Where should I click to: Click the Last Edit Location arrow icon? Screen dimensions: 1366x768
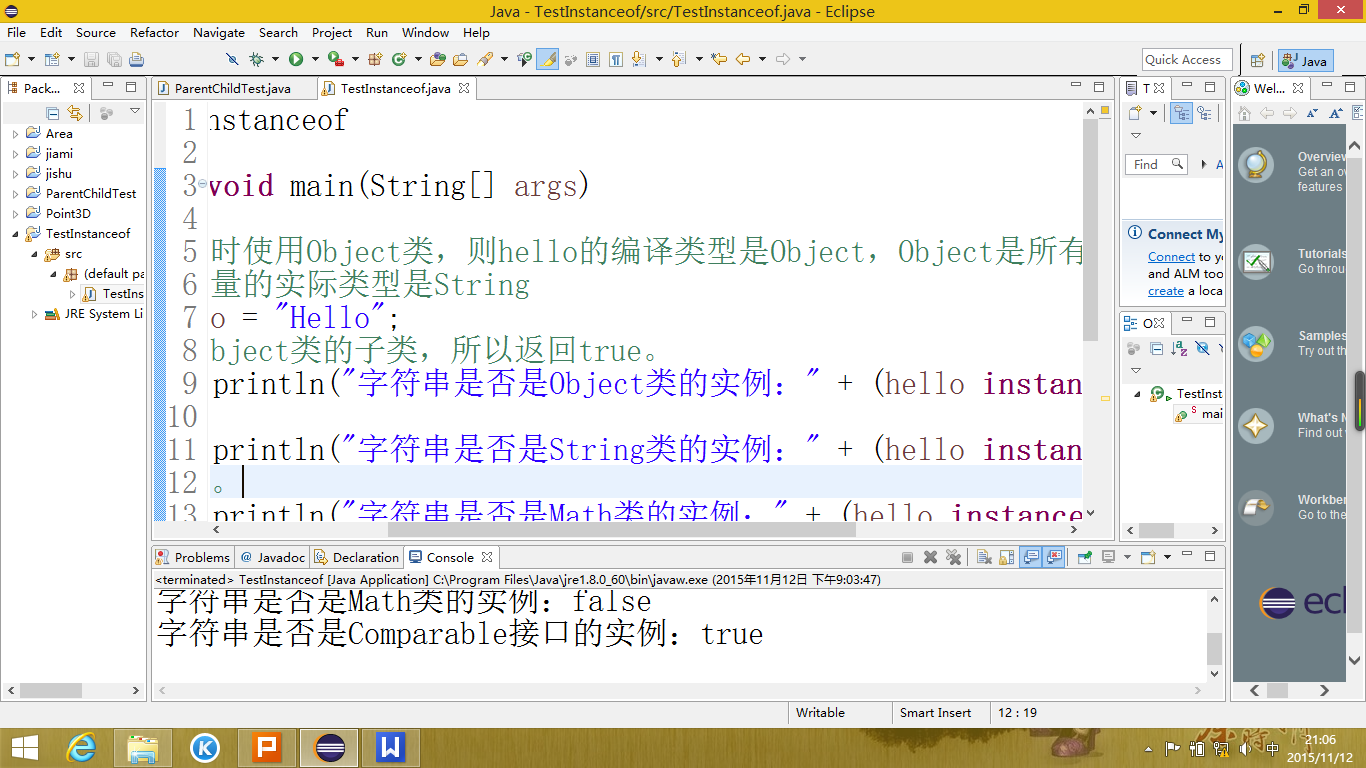pos(718,59)
